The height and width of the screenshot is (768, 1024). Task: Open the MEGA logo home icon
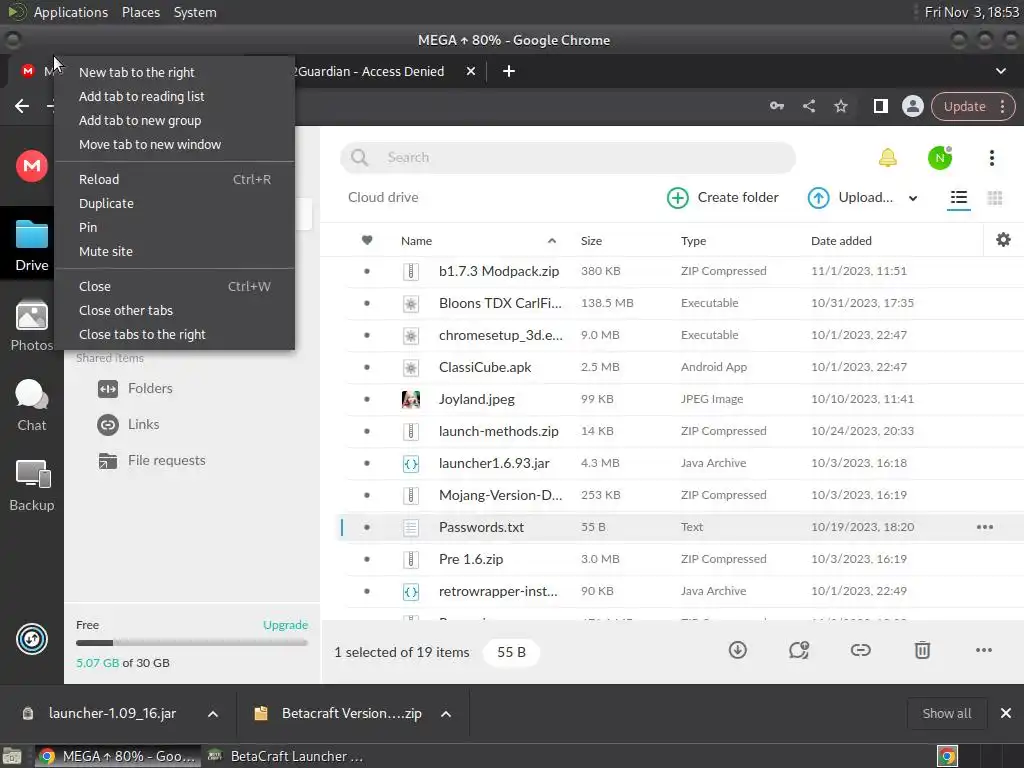coord(32,165)
